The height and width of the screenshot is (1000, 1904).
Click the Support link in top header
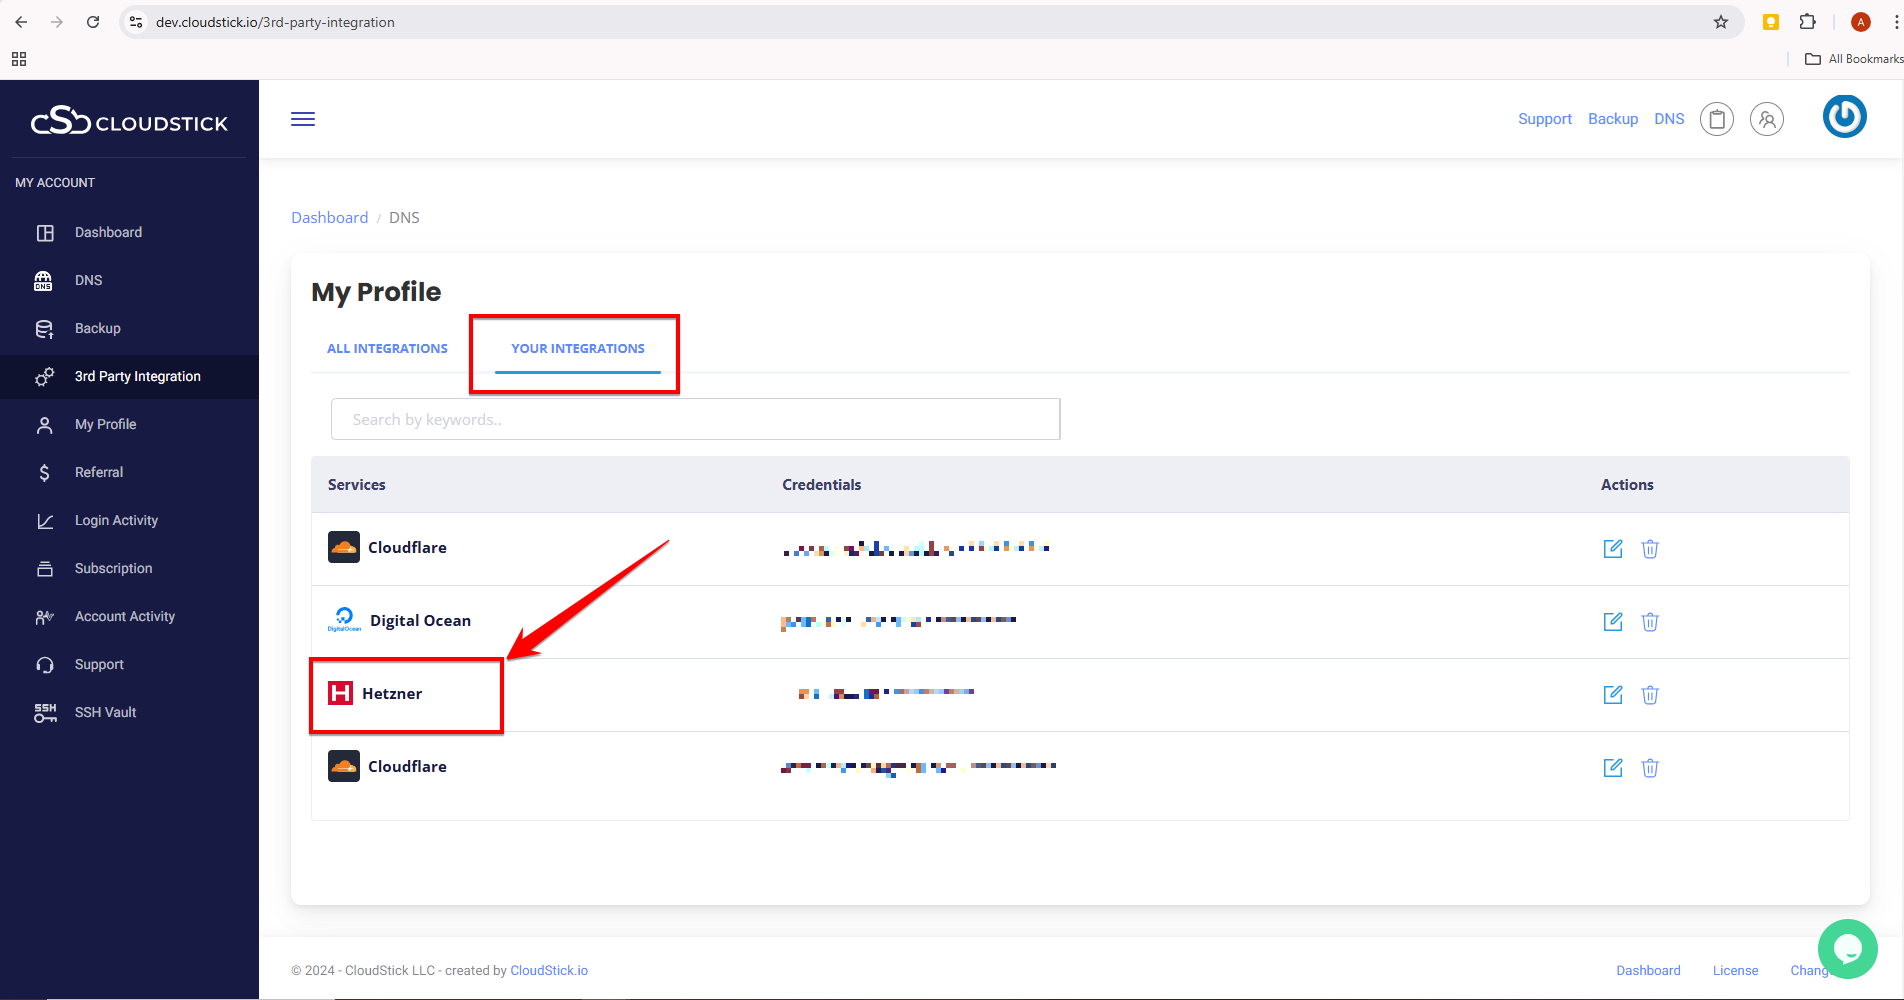click(x=1544, y=119)
